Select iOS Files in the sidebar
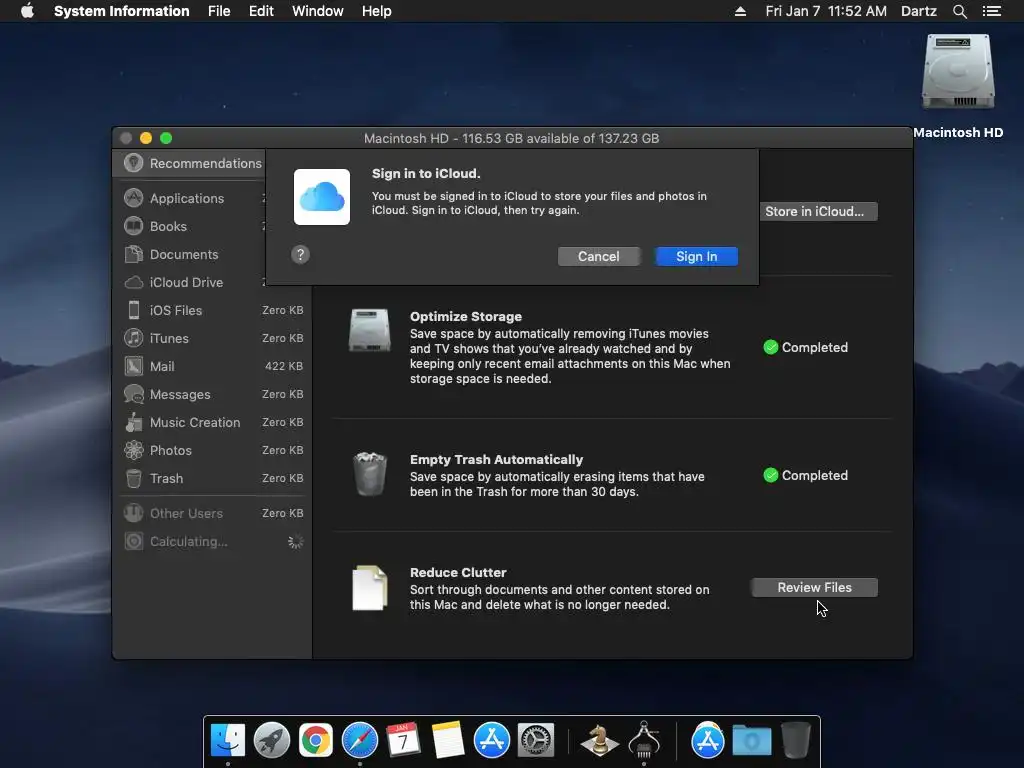The height and width of the screenshot is (768, 1024). click(x=214, y=310)
